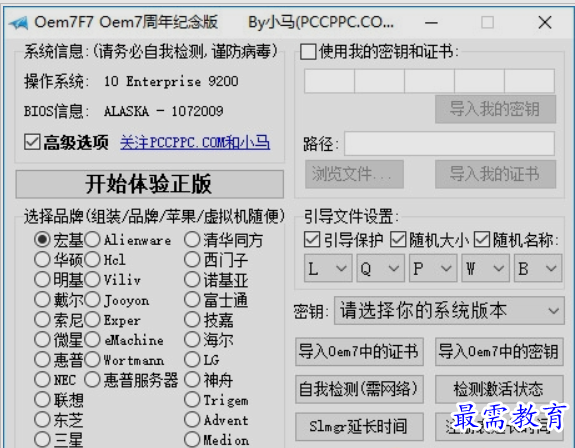Select 宏基 brand radio button
Screen dimensions: 575x448
tap(42, 239)
